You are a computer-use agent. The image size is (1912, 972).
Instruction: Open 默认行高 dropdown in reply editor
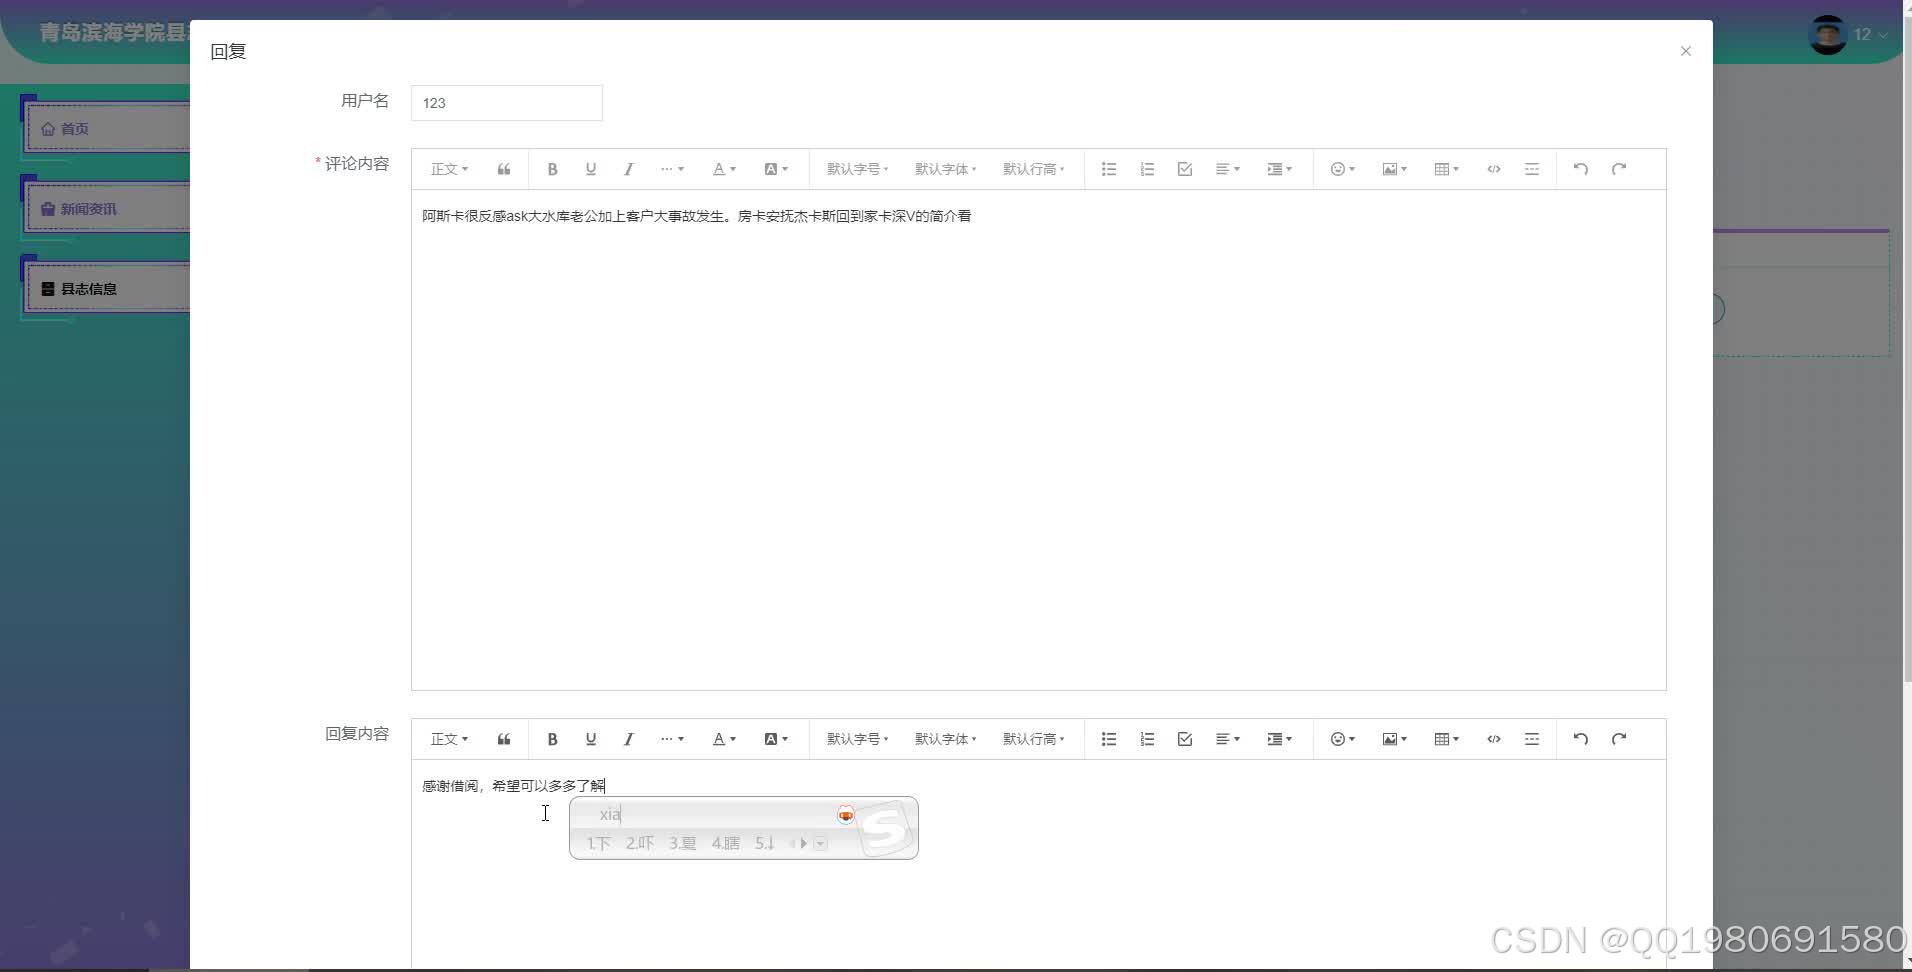[x=1033, y=739]
